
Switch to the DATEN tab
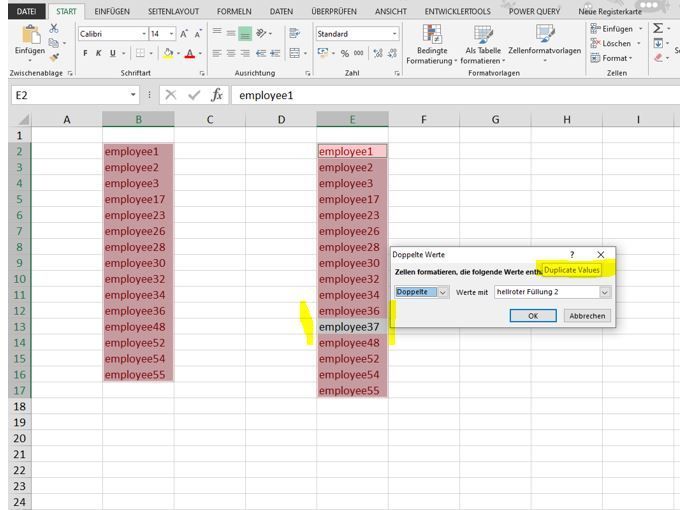pos(281,11)
